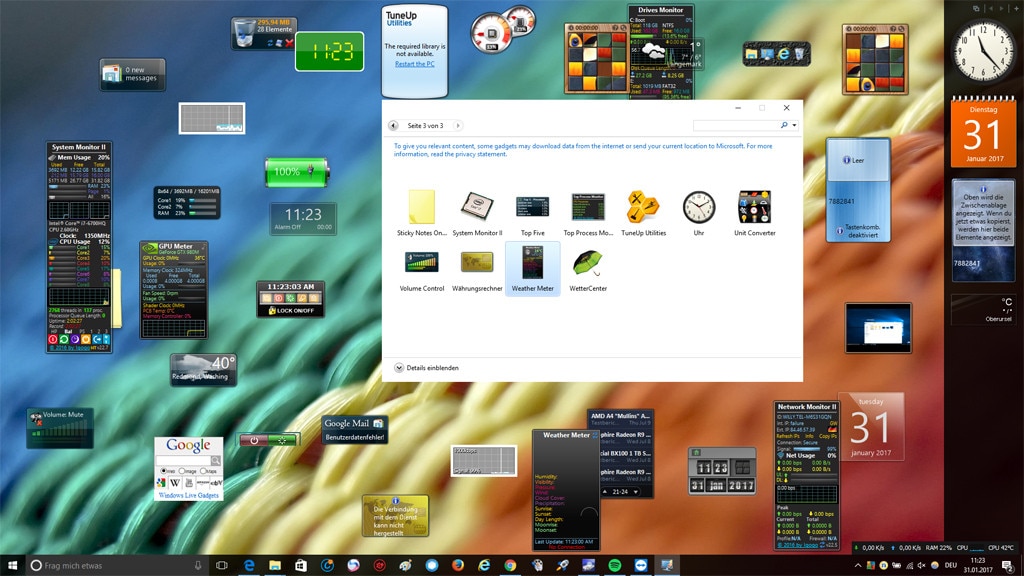Click the recycle bin icon gadget
This screenshot has height=576, width=1024.
tap(244, 33)
